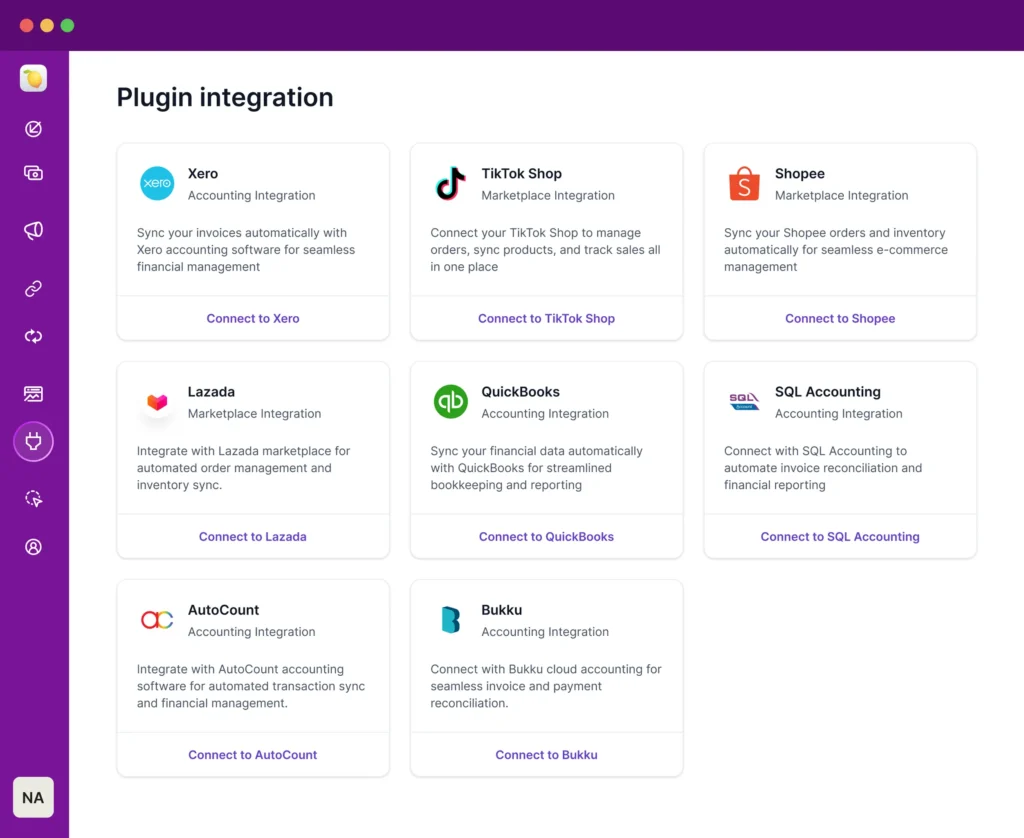This screenshot has width=1024, height=838.
Task: Click the SQL Accounting card title
Action: (x=827, y=392)
